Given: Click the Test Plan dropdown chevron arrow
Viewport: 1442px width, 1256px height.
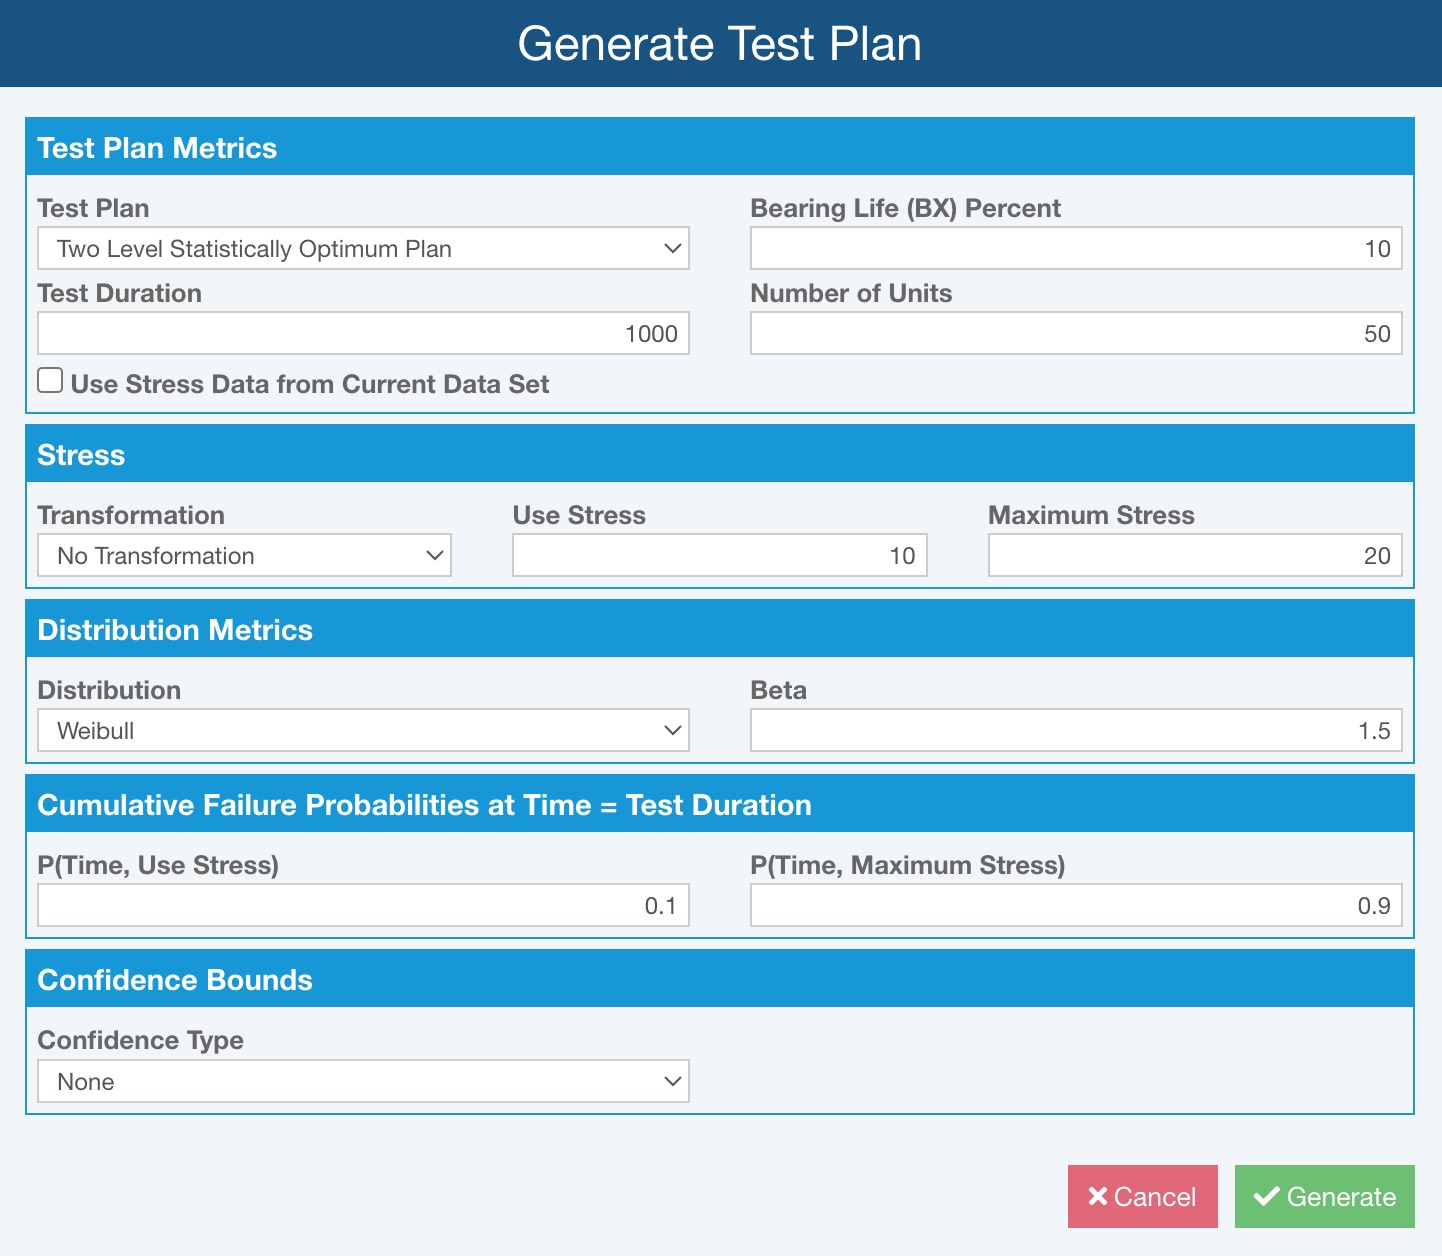Looking at the screenshot, I should point(673,248).
